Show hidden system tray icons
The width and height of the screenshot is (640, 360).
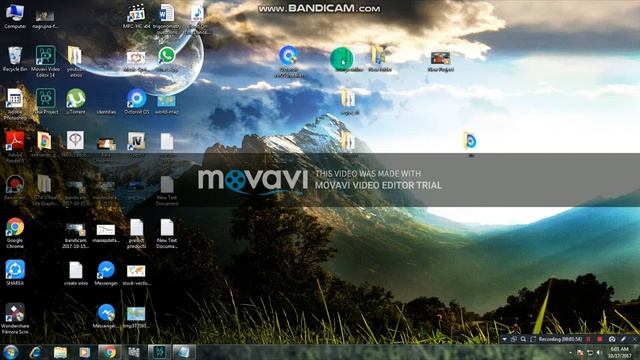point(570,353)
